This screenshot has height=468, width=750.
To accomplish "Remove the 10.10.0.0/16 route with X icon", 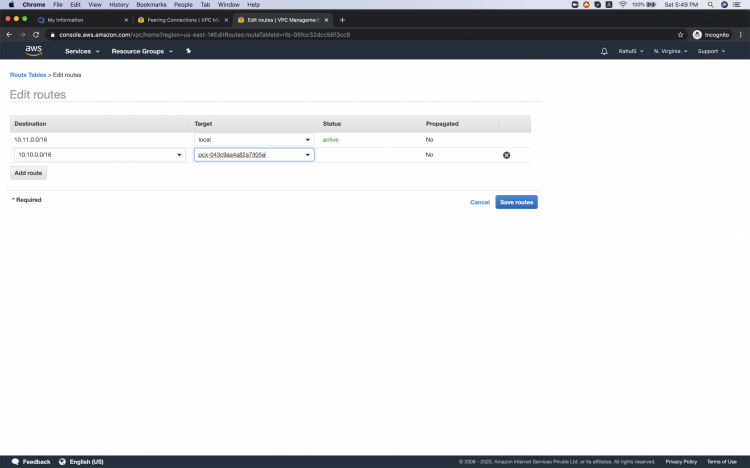I will [506, 155].
